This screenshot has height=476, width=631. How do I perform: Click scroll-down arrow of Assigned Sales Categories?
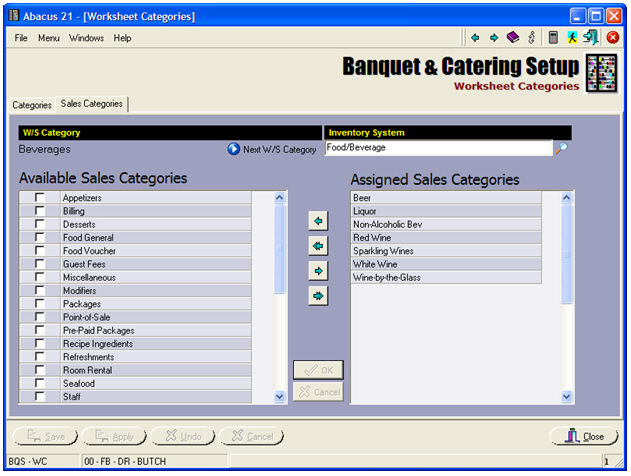(566, 397)
